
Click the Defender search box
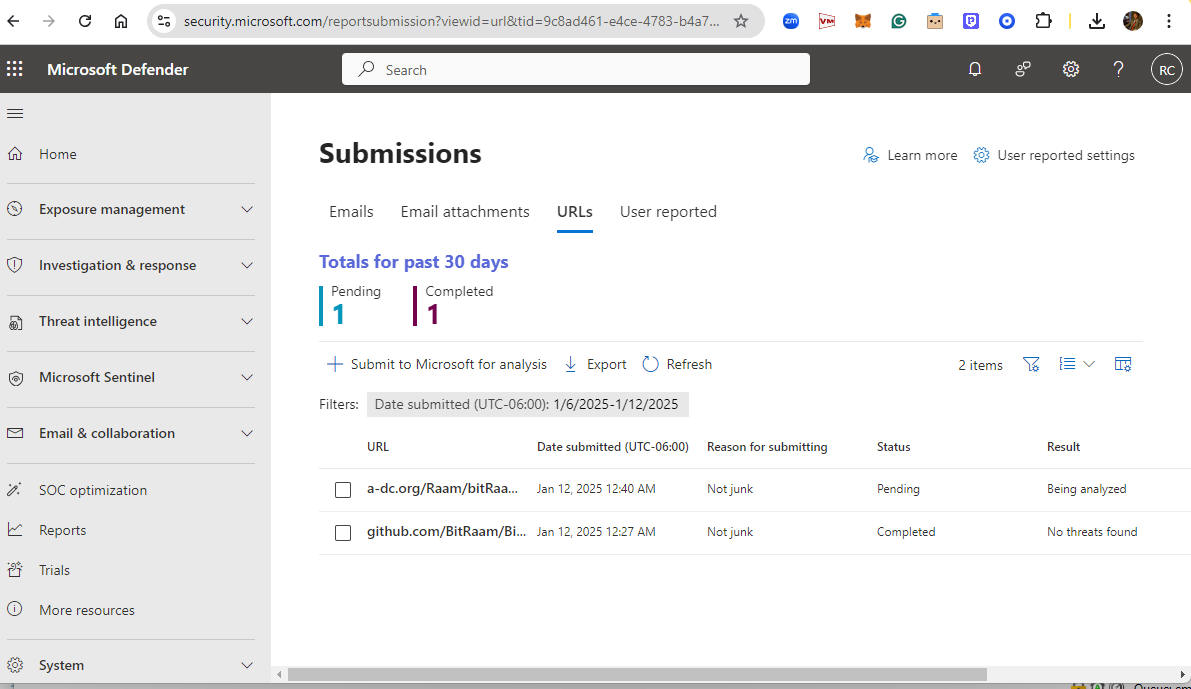coord(576,69)
